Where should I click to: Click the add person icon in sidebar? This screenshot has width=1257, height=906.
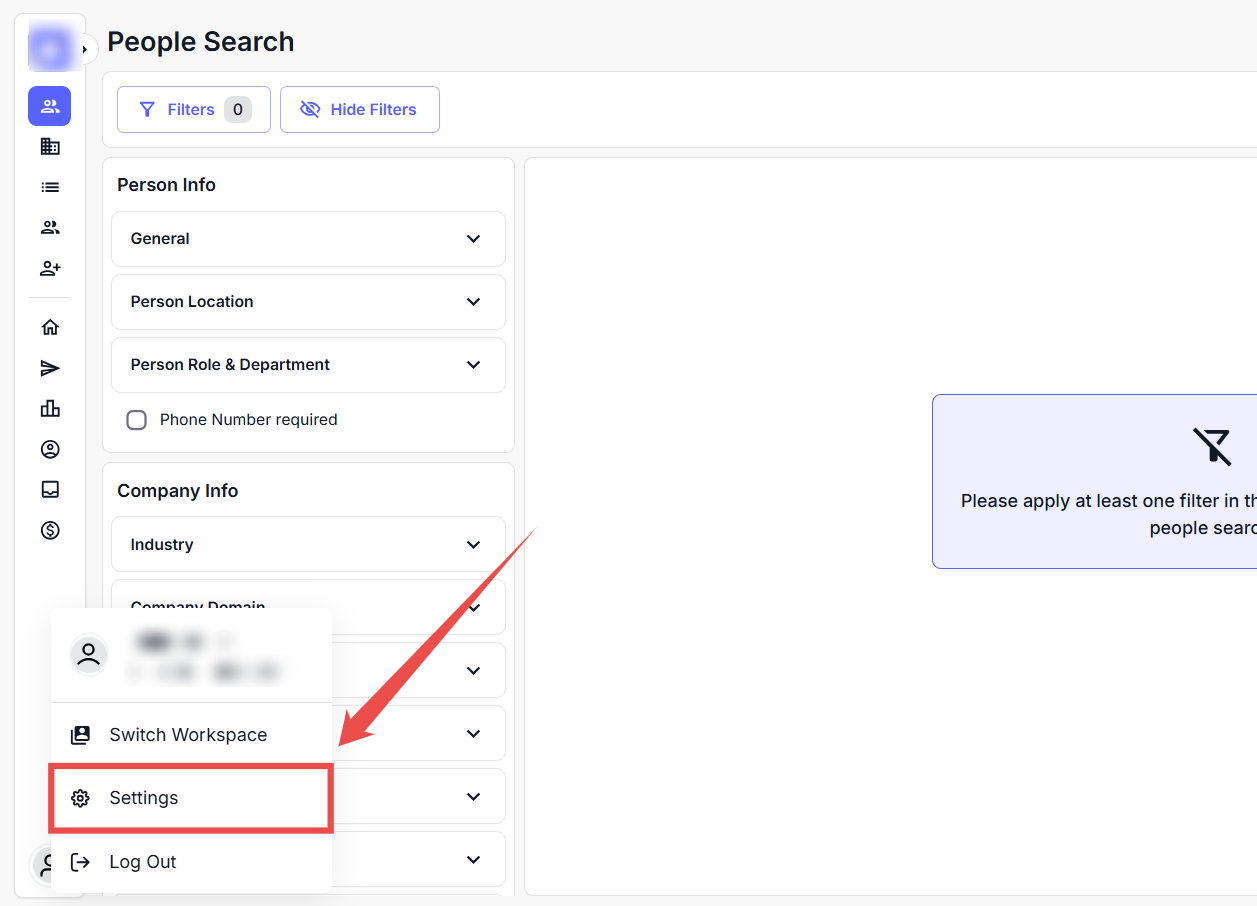click(x=49, y=268)
